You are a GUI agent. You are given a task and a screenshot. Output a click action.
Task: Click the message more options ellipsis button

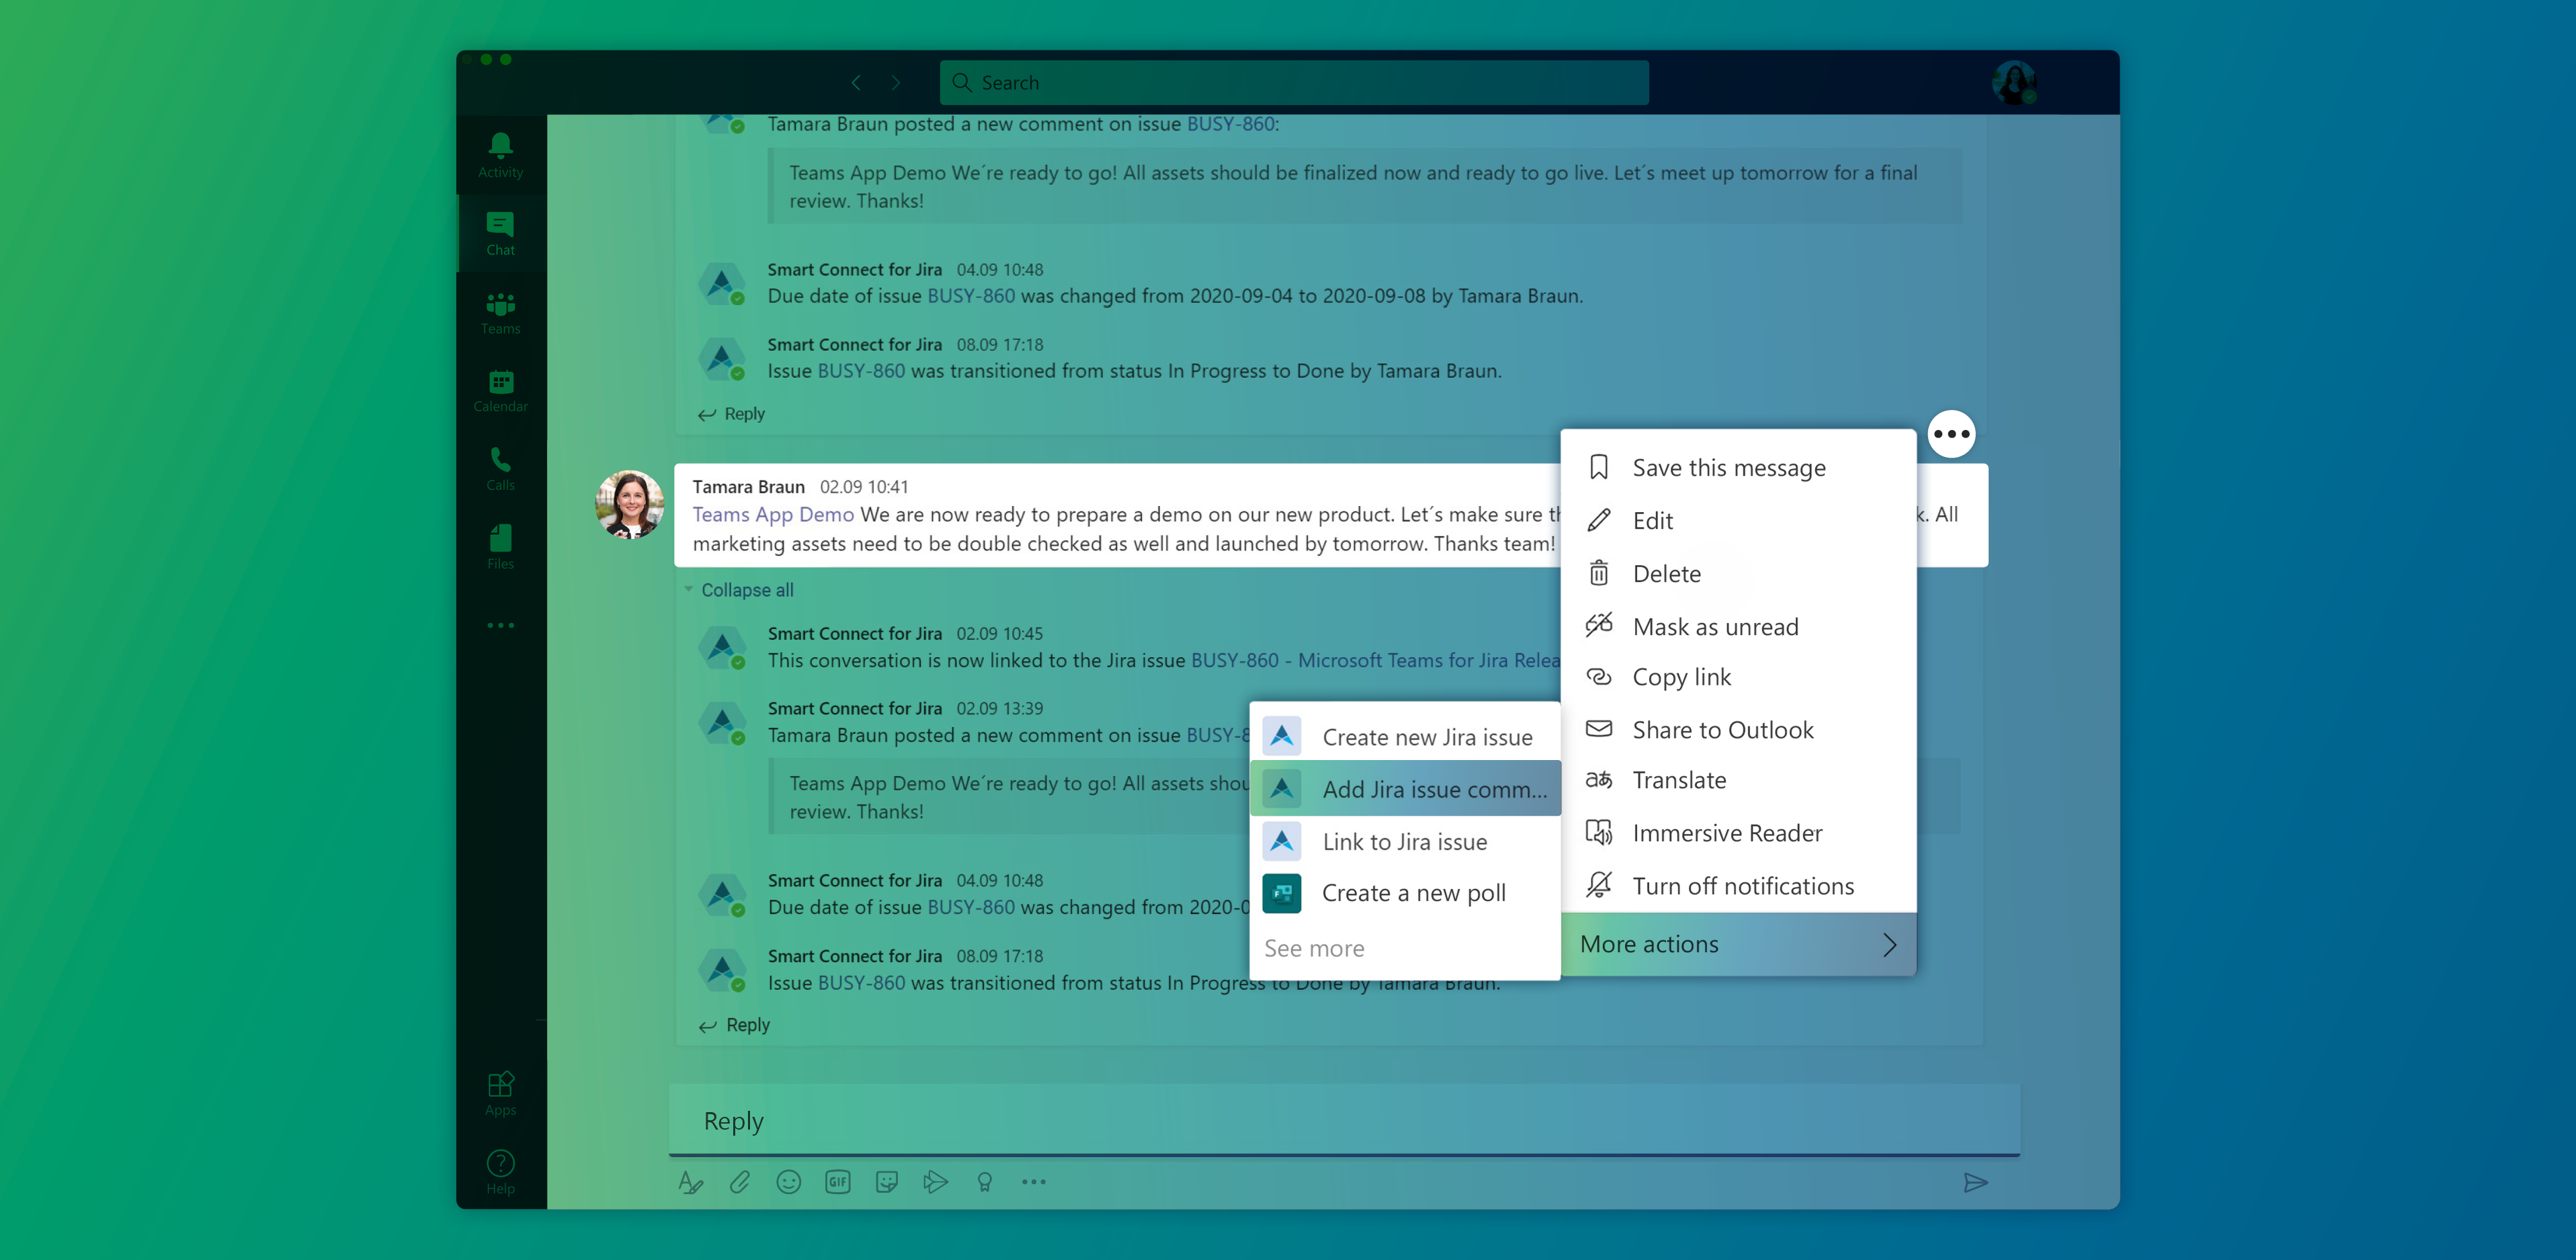(x=1951, y=434)
